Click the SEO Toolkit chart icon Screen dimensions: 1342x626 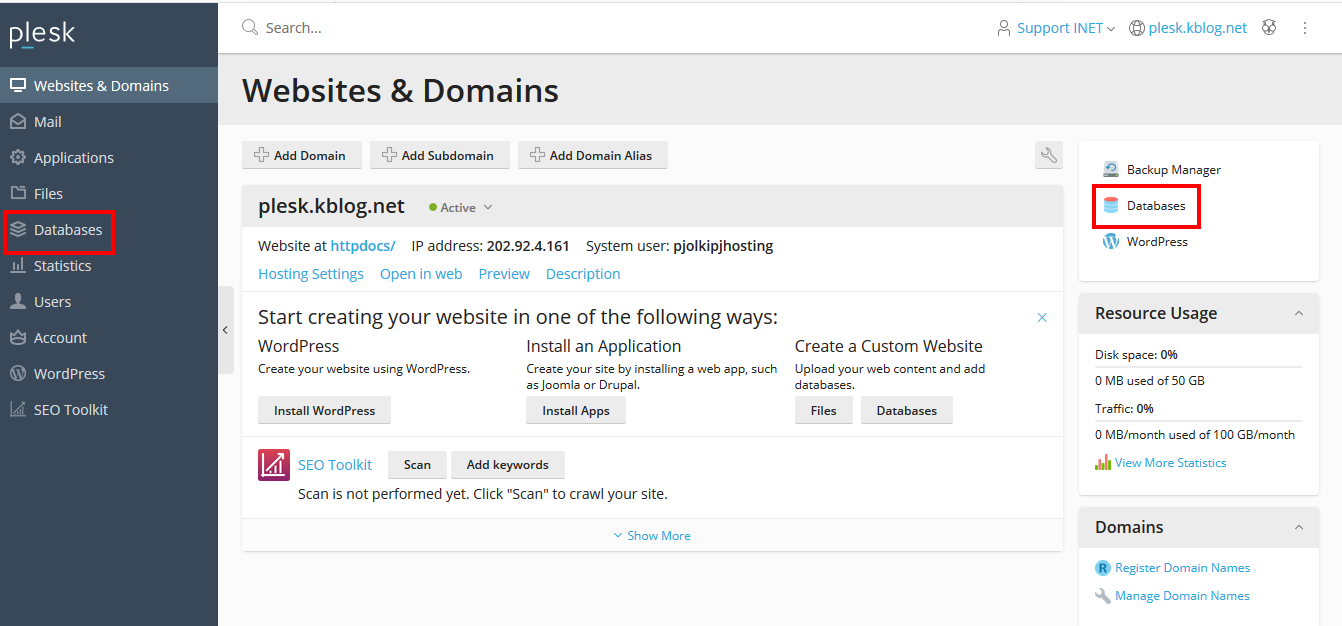click(274, 465)
